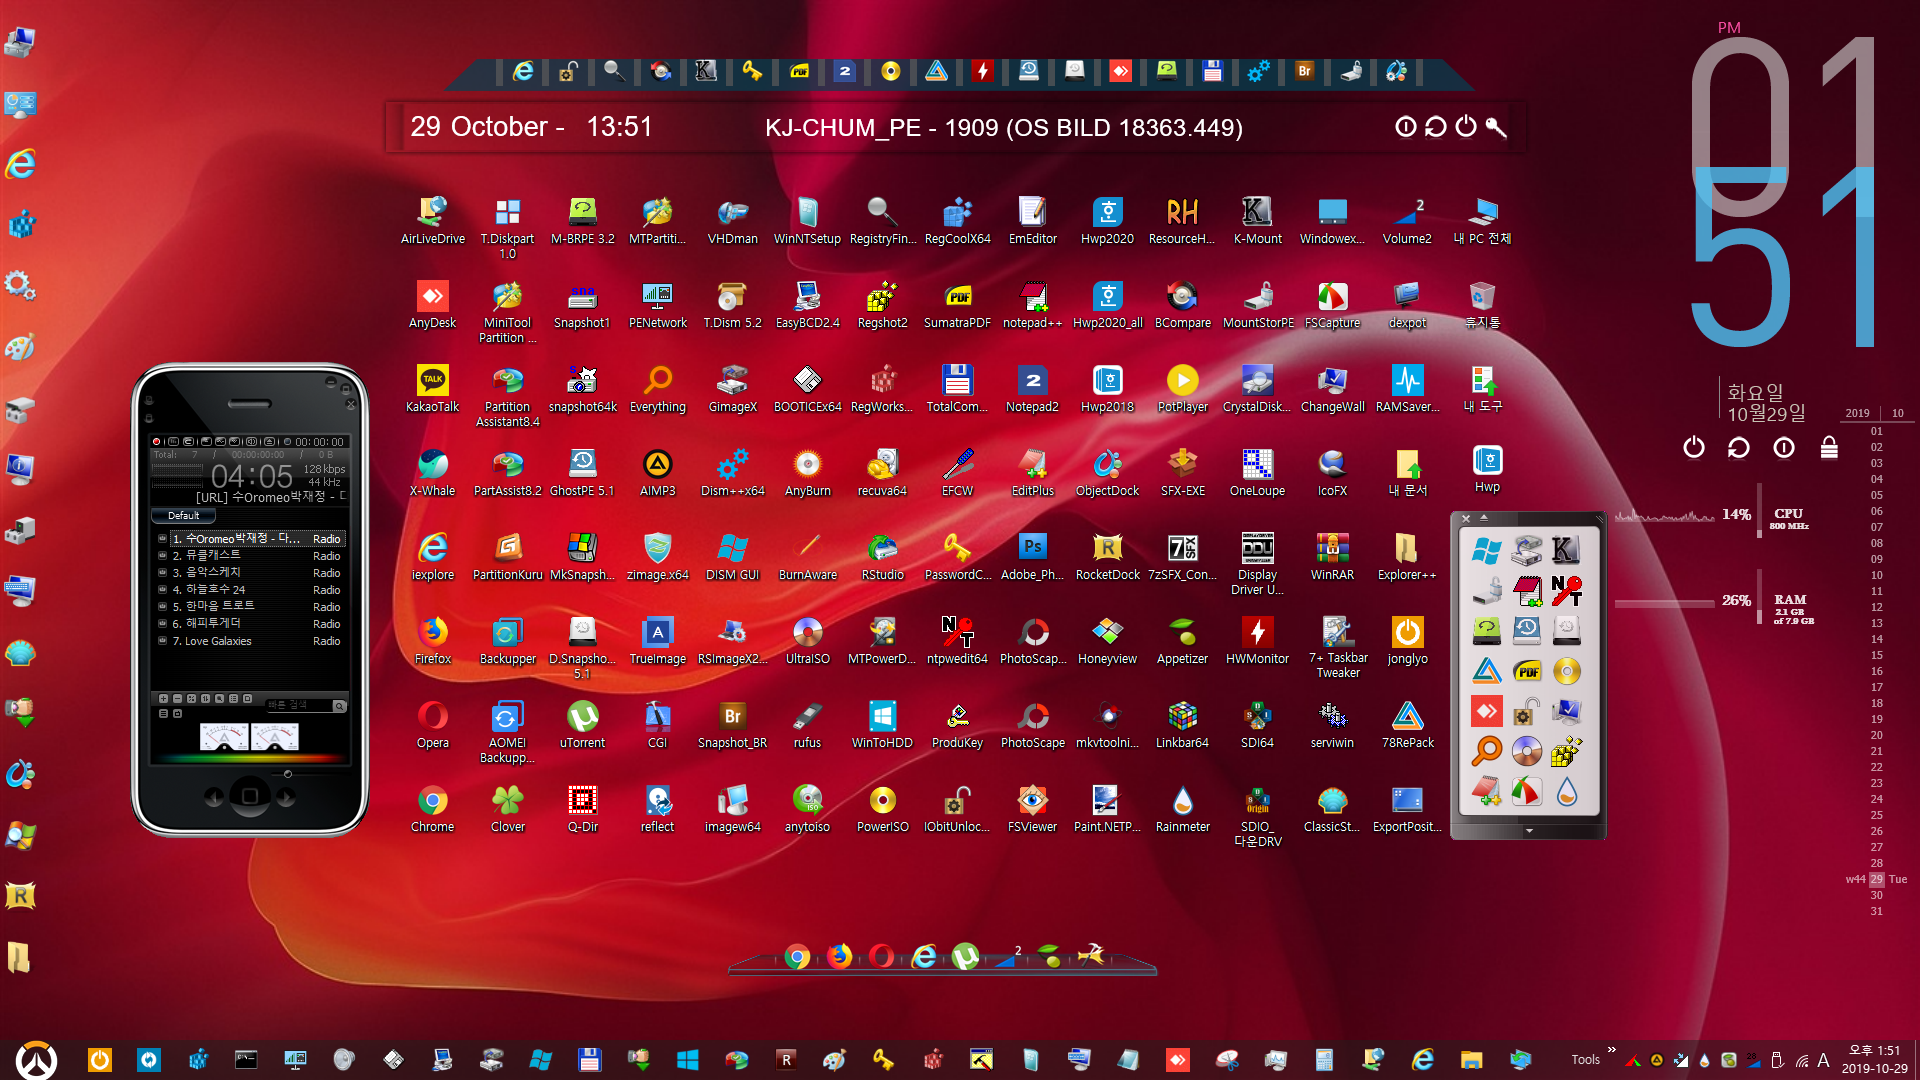1920x1080 pixels.
Task: Click AnyDesk icon on taskbar
Action: [1177, 1060]
